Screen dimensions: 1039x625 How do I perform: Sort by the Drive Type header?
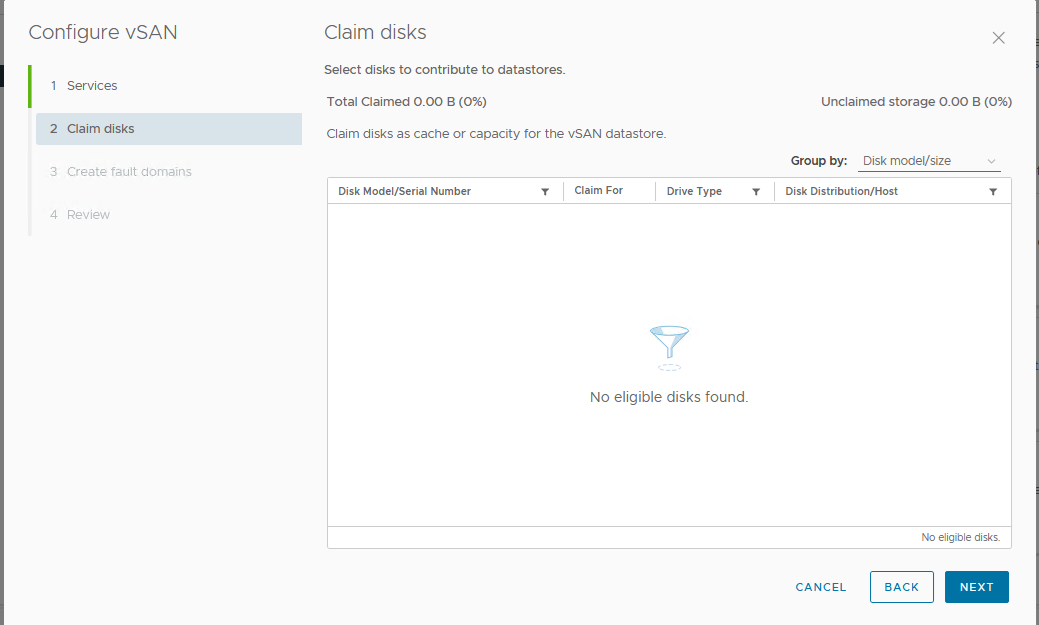click(694, 191)
